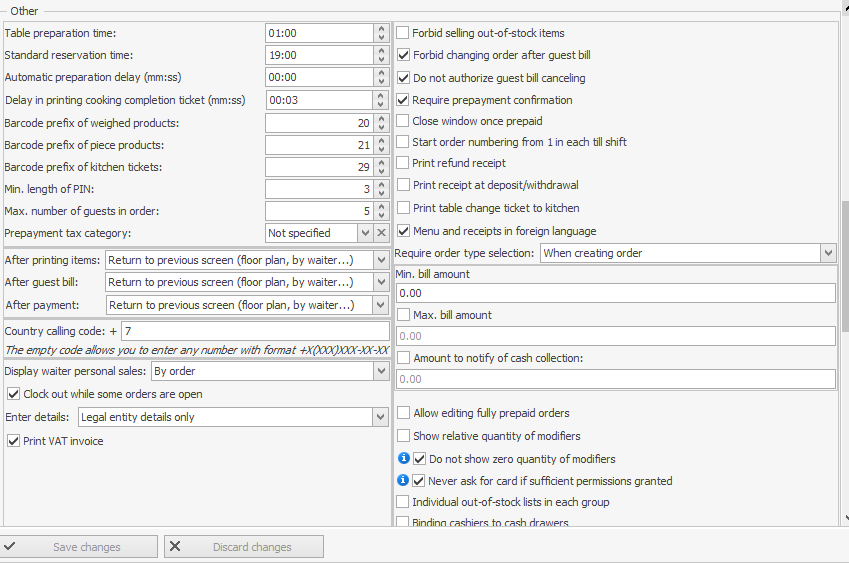Toggle Close window once prepaid checkbox
The height and width of the screenshot is (564, 849).
pos(403,121)
